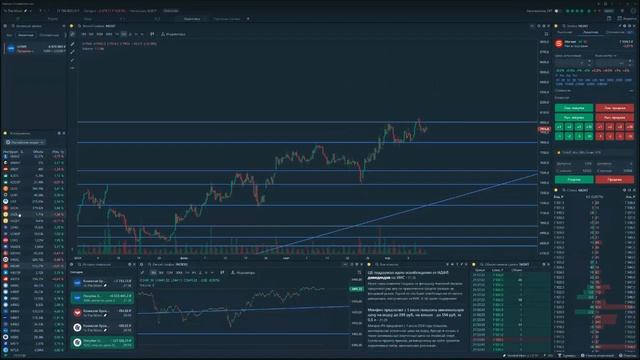The image size is (640, 360).
Task: Click the green market buy button
Action: pos(573,118)
